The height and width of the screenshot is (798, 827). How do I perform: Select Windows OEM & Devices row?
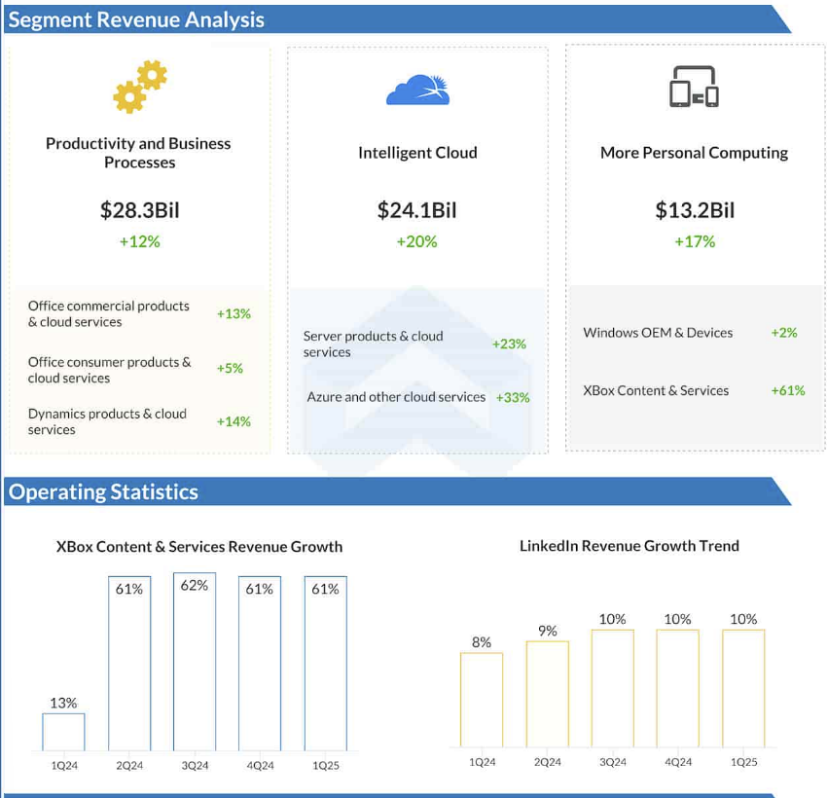690,333
